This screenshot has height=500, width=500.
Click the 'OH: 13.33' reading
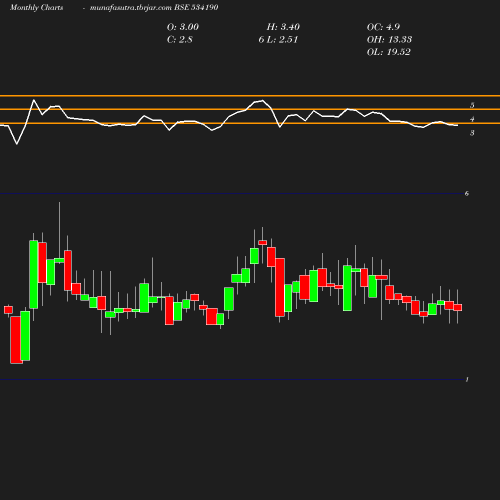click(x=389, y=40)
